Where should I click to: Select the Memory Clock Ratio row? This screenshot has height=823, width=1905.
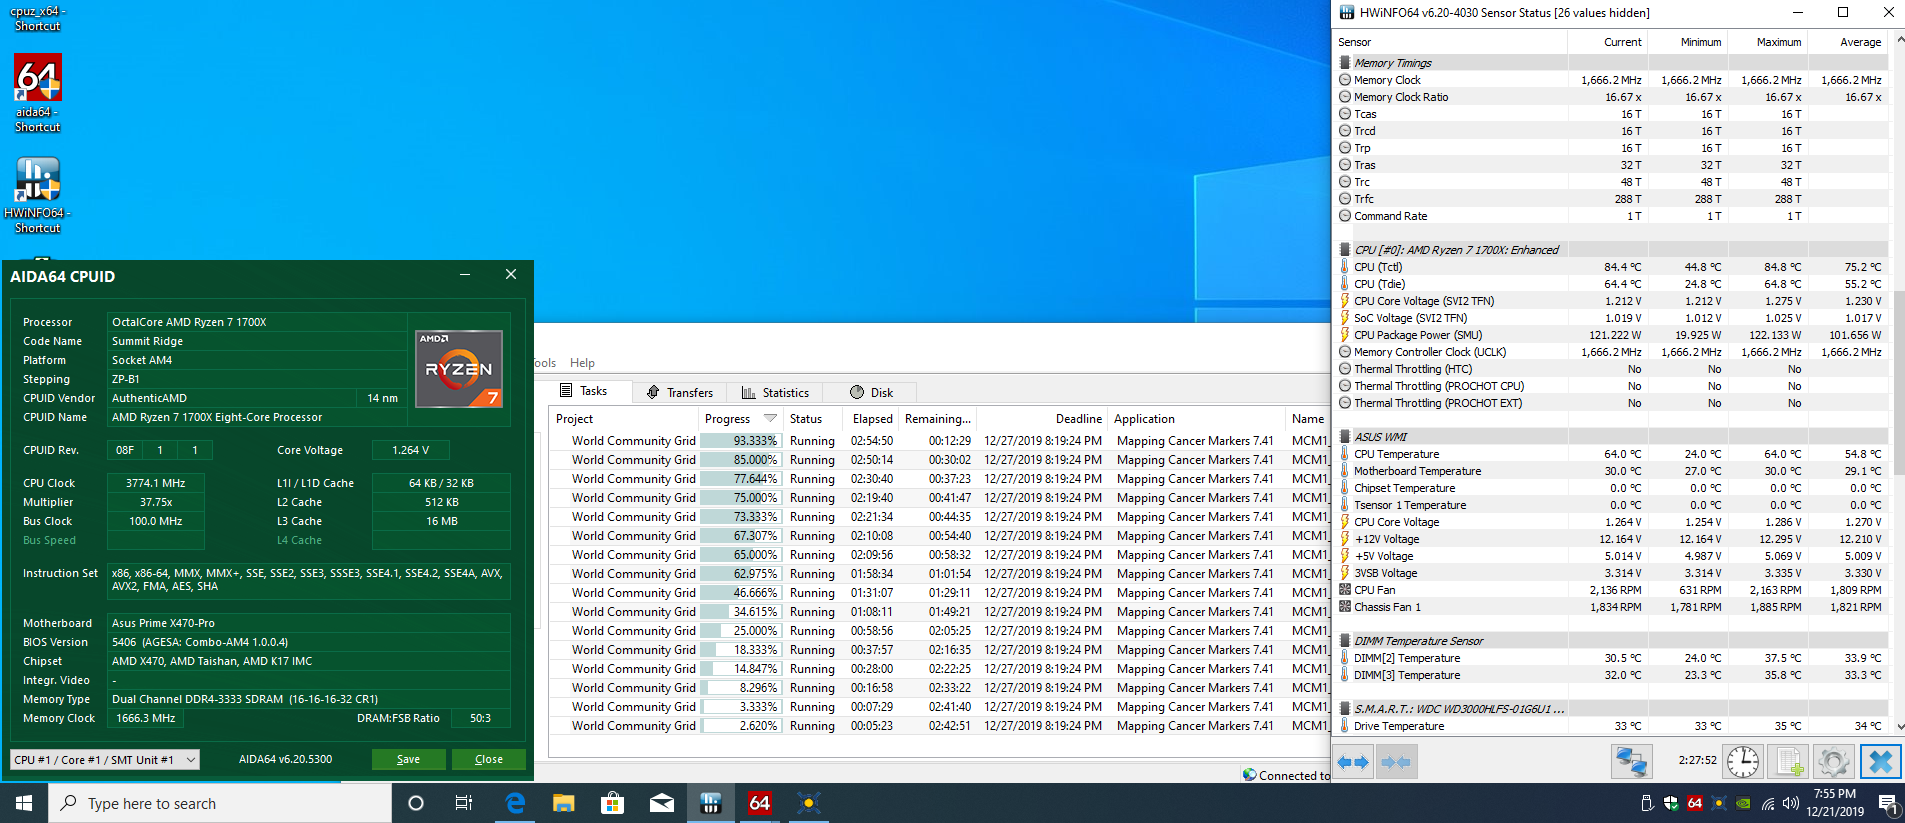[1612, 97]
